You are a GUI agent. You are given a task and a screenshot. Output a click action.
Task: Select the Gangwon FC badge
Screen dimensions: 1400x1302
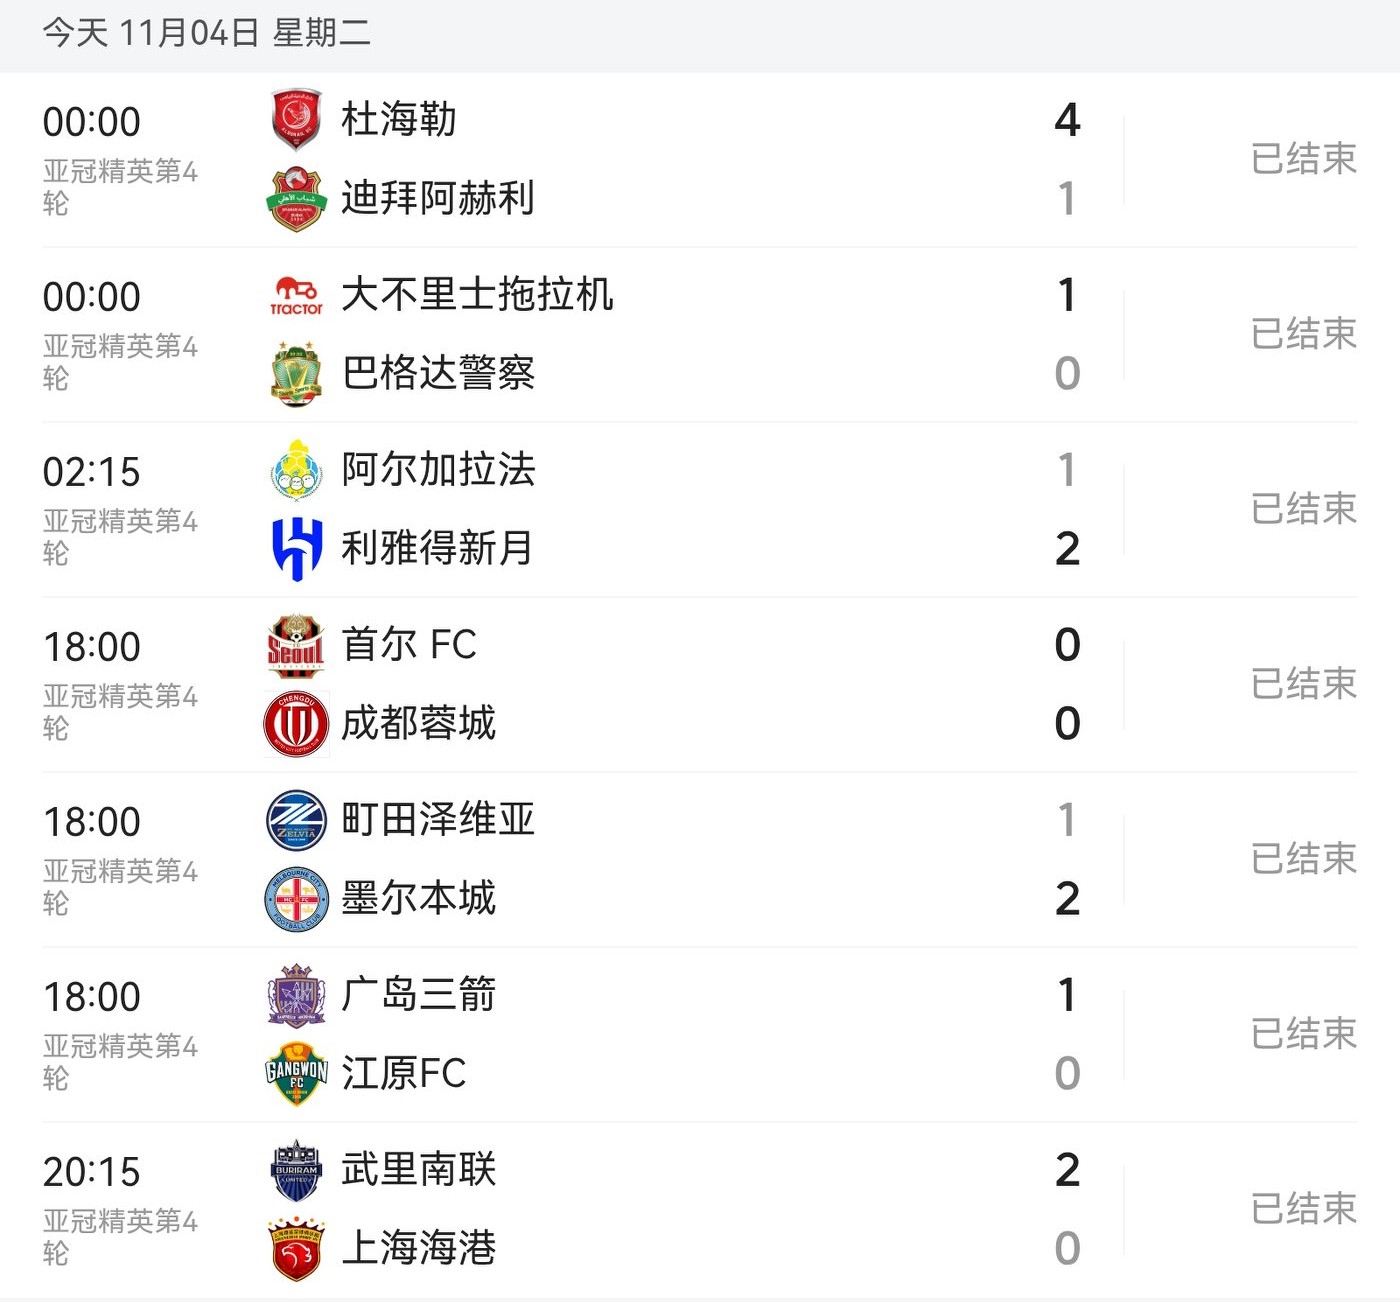click(x=296, y=1074)
